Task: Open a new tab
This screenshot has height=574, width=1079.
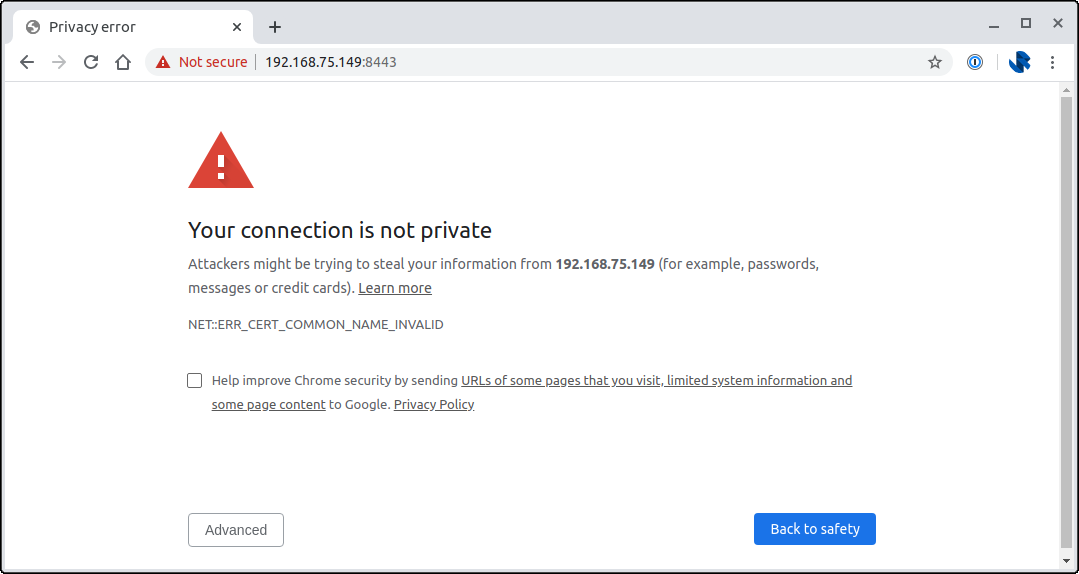Action: click(x=275, y=27)
